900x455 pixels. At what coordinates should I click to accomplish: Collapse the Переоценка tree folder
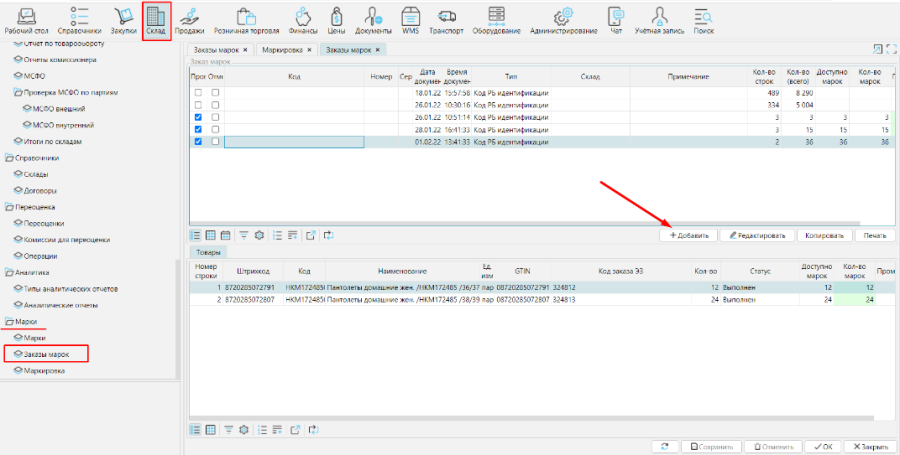click(x=9, y=207)
